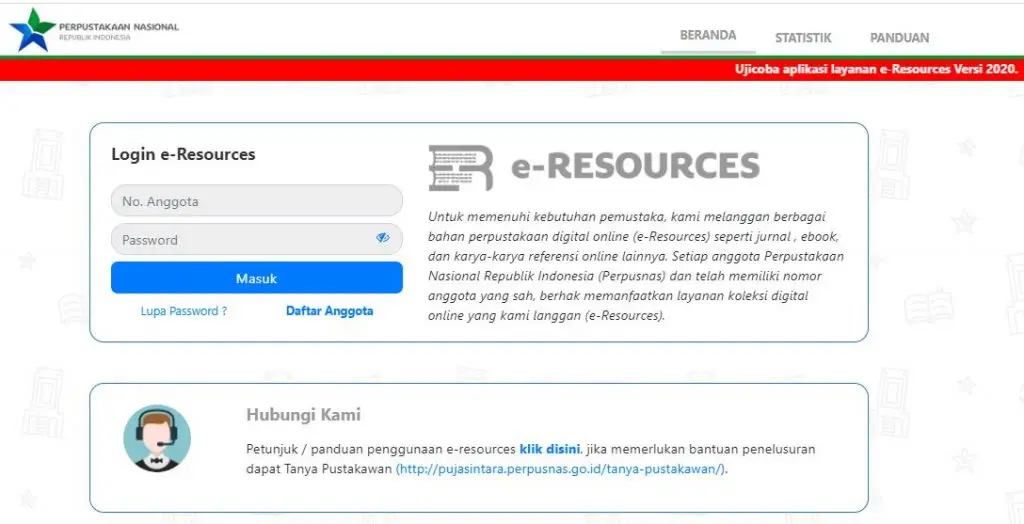Follow the klik disini guide link
Image resolution: width=1024 pixels, height=524 pixels.
tap(549, 449)
